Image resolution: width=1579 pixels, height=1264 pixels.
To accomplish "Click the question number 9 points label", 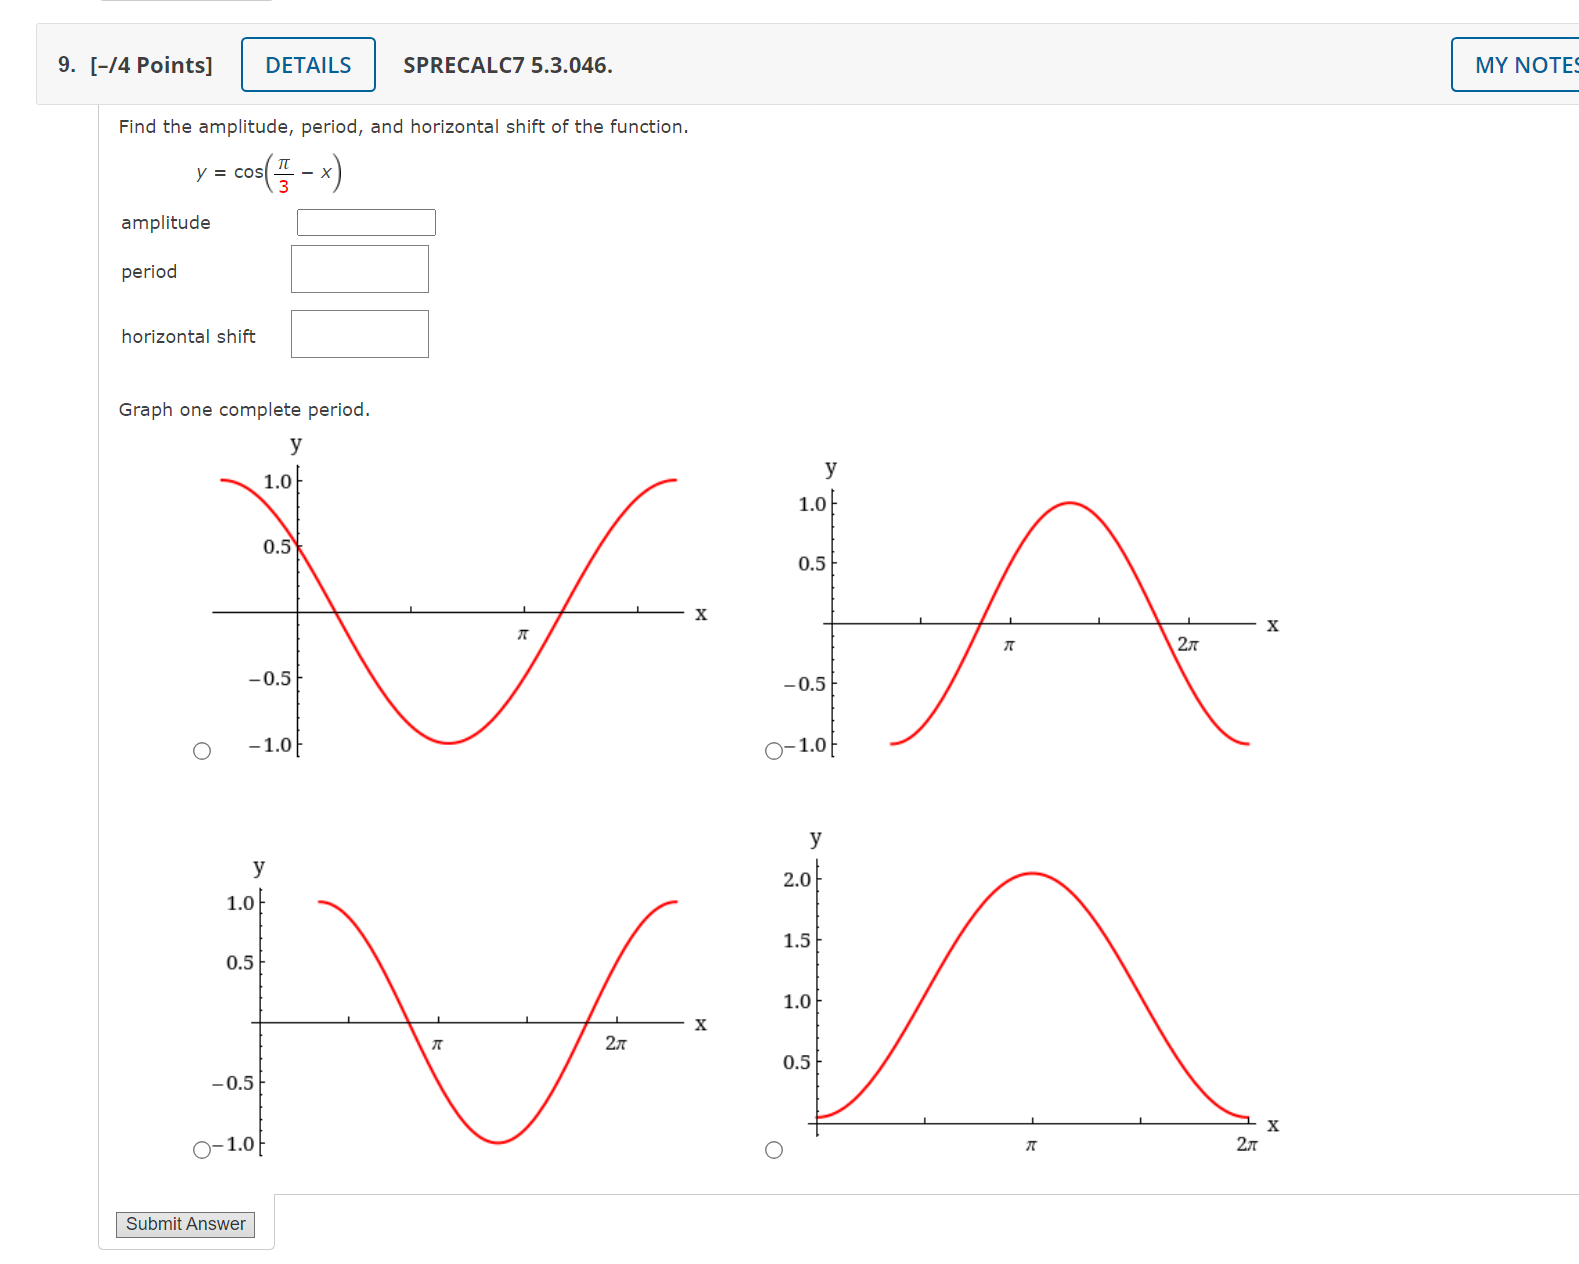I will pyautogui.click(x=136, y=64).
